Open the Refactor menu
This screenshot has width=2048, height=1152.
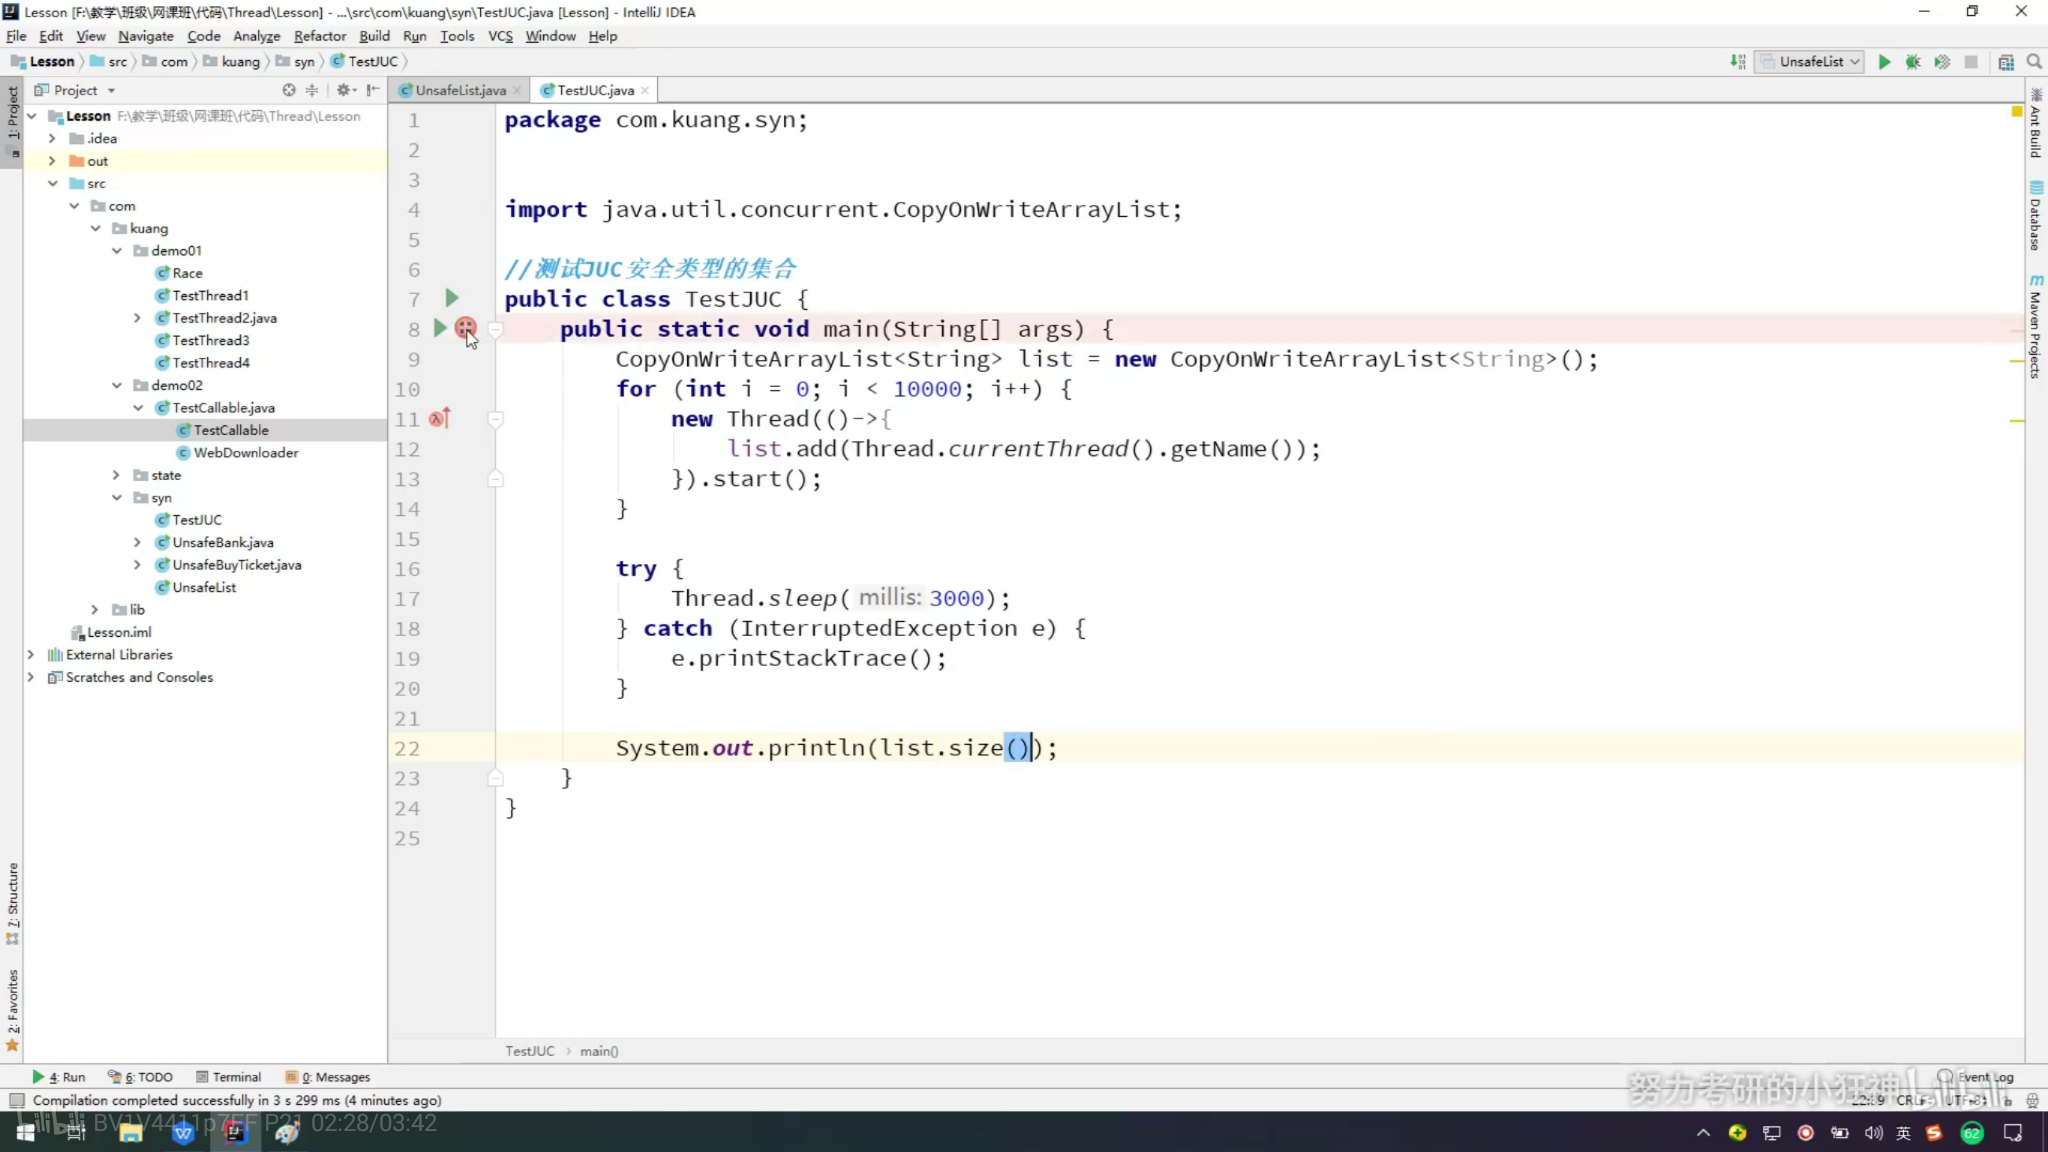click(x=319, y=36)
